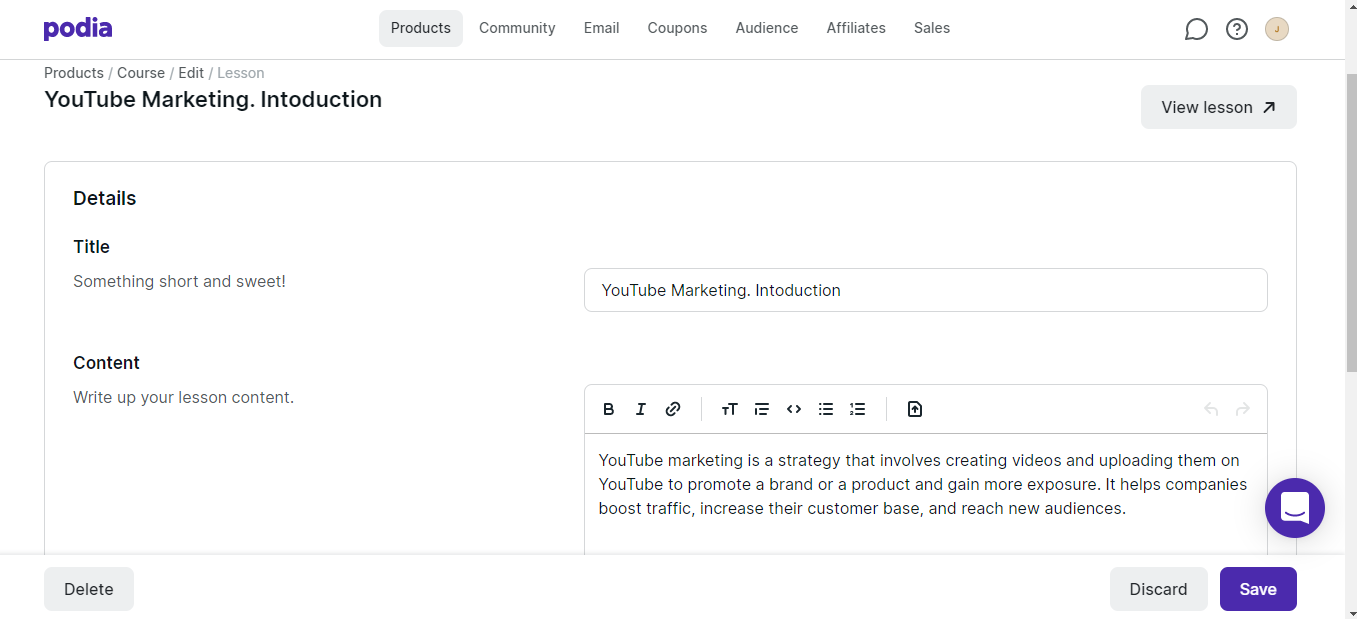
Task: Toggle bold formatting in the editor
Action: [x=608, y=409]
